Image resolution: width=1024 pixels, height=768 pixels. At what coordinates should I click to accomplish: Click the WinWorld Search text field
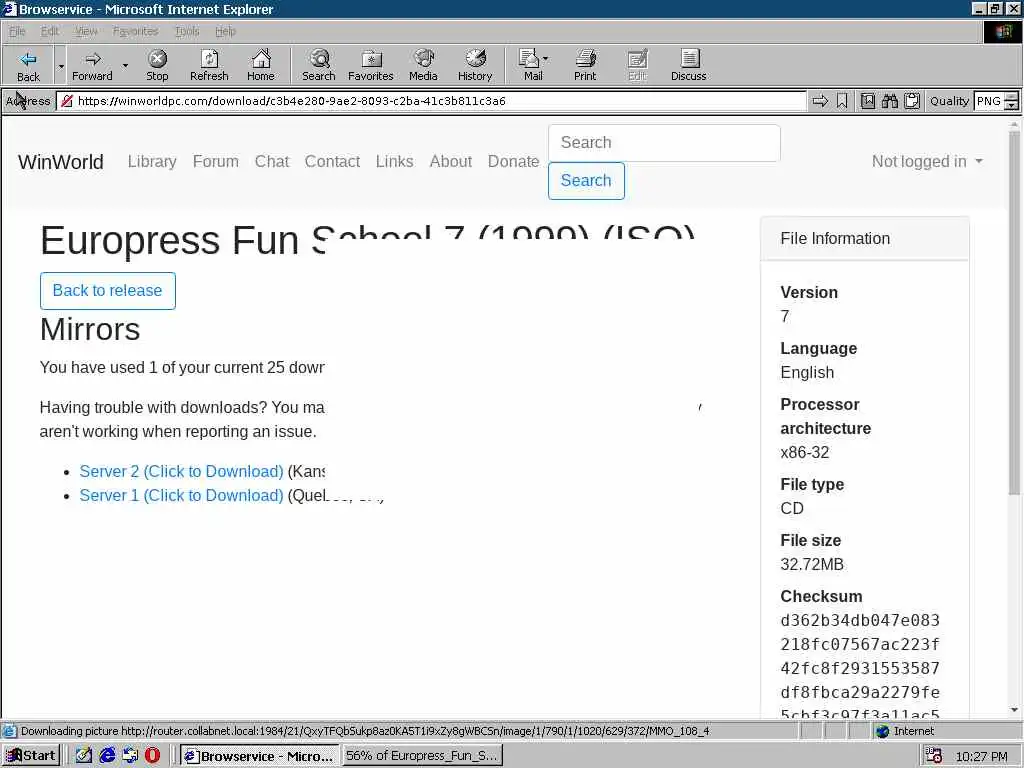point(664,142)
